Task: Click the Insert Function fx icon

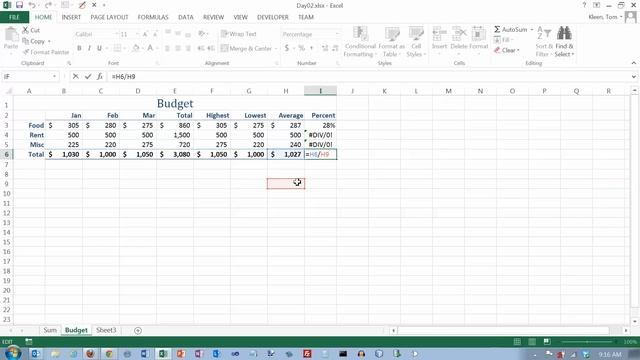Action: [100, 76]
